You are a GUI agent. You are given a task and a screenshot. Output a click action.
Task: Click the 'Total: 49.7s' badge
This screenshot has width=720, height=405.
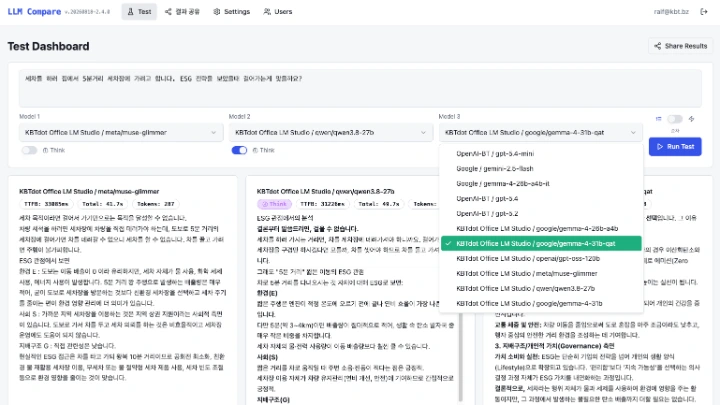(379, 204)
